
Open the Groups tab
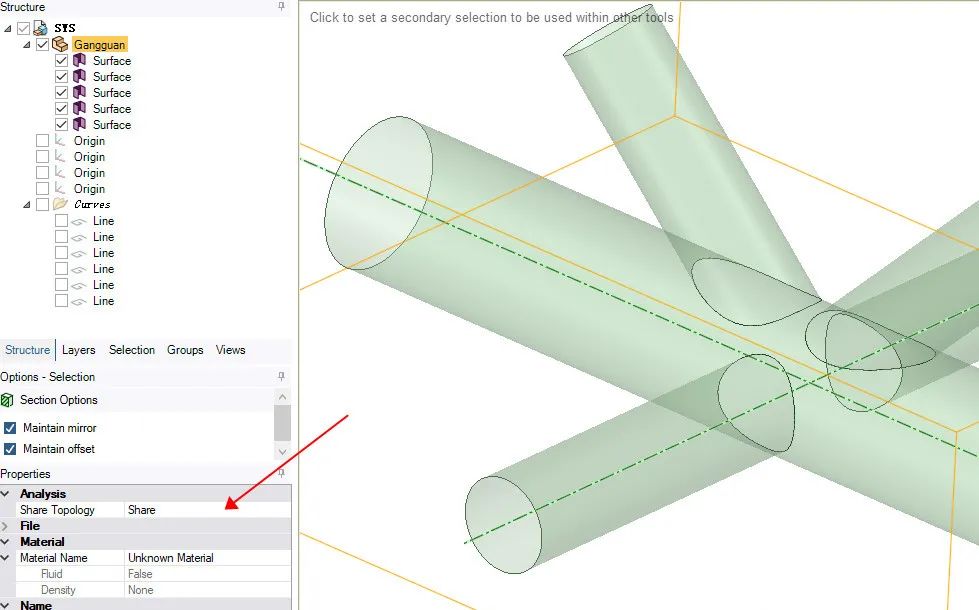[185, 350]
